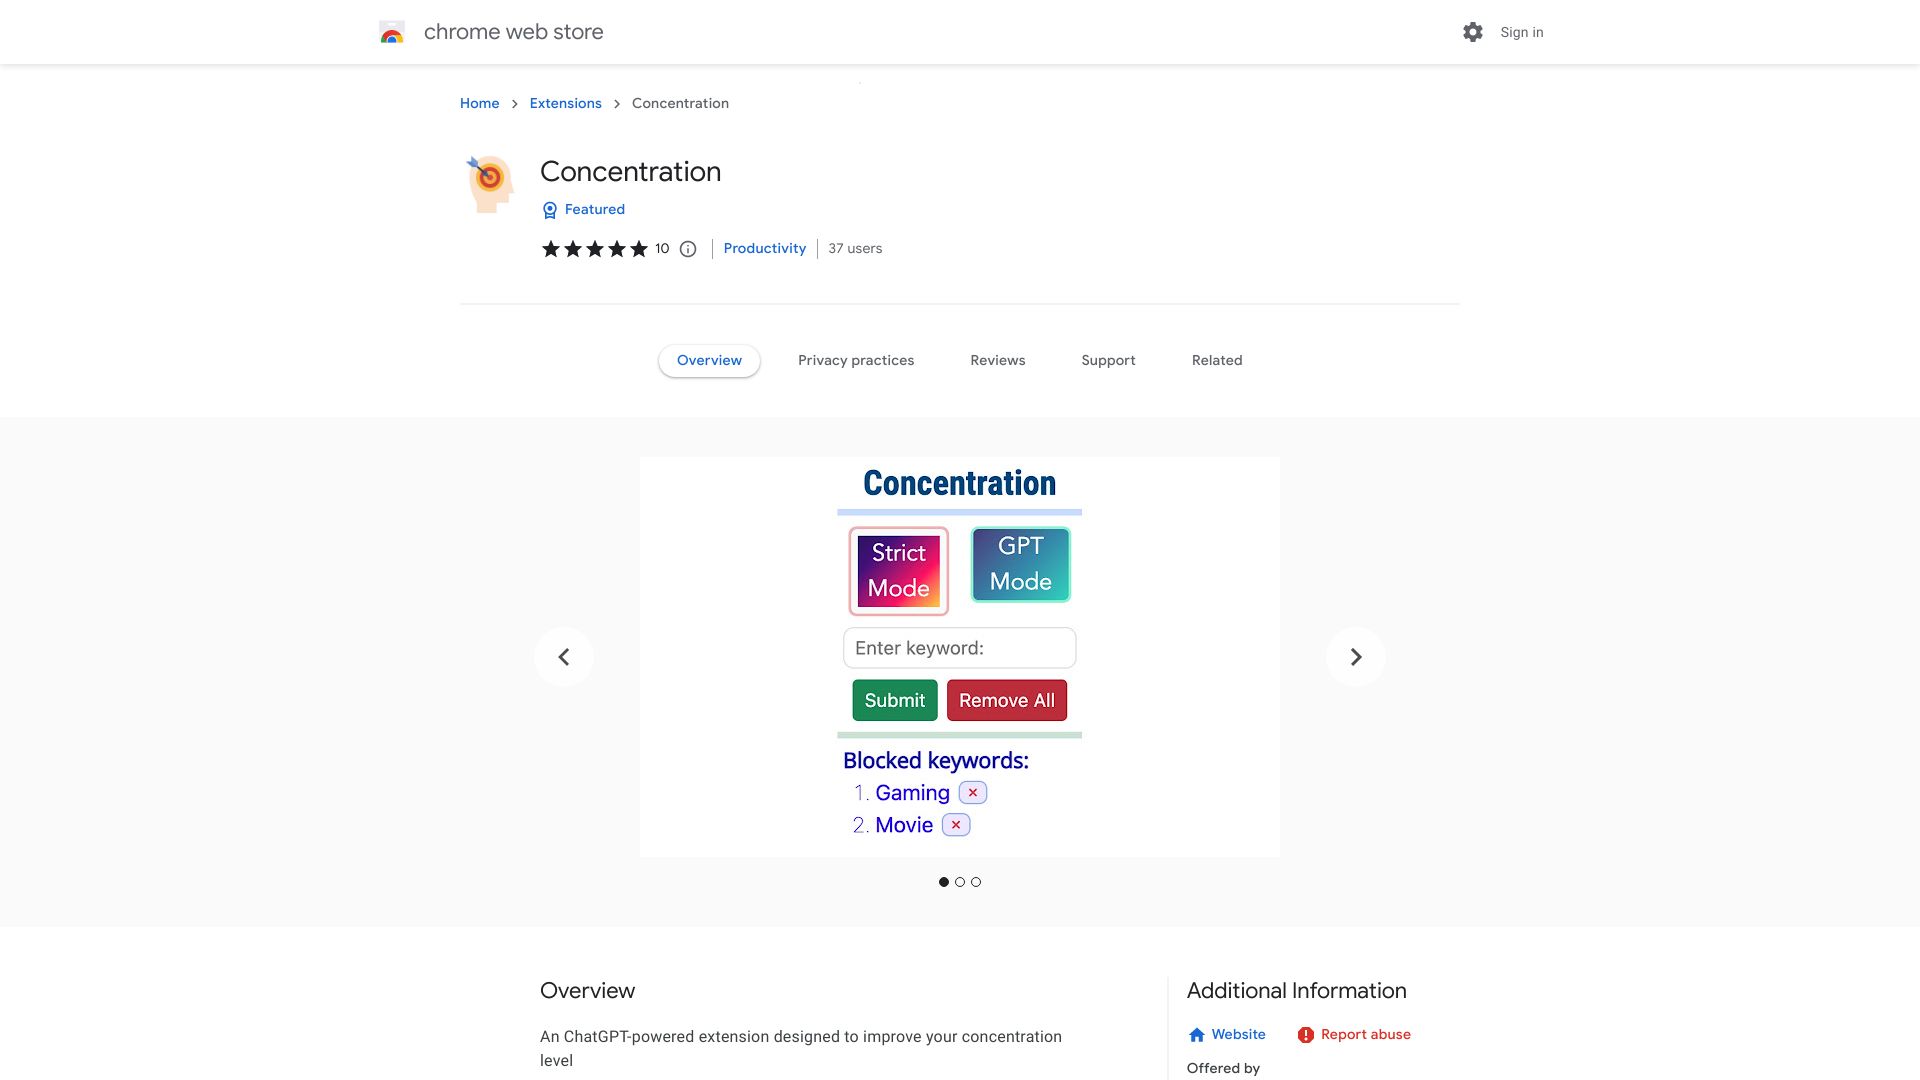1920x1080 pixels.
Task: Open the Reviews tab
Action: (997, 360)
